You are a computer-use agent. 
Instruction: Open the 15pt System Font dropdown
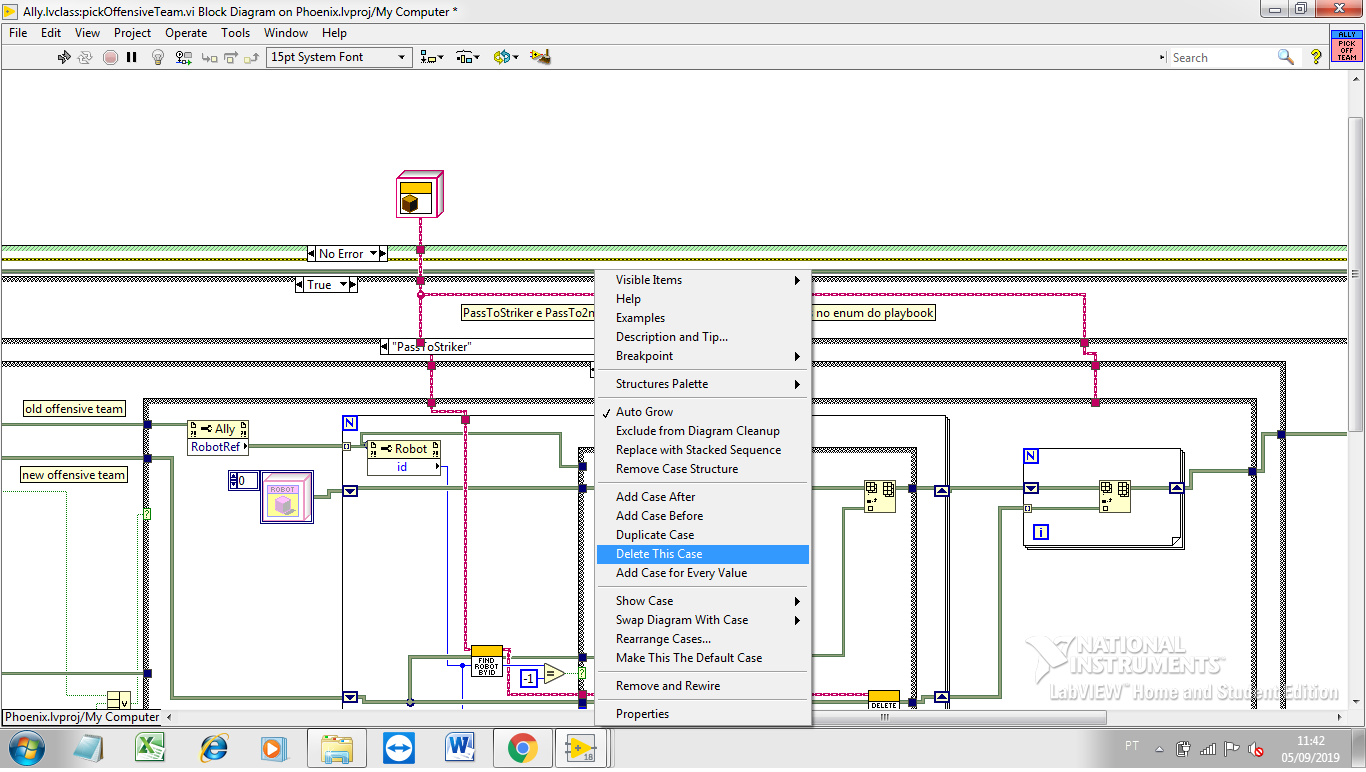pos(339,57)
